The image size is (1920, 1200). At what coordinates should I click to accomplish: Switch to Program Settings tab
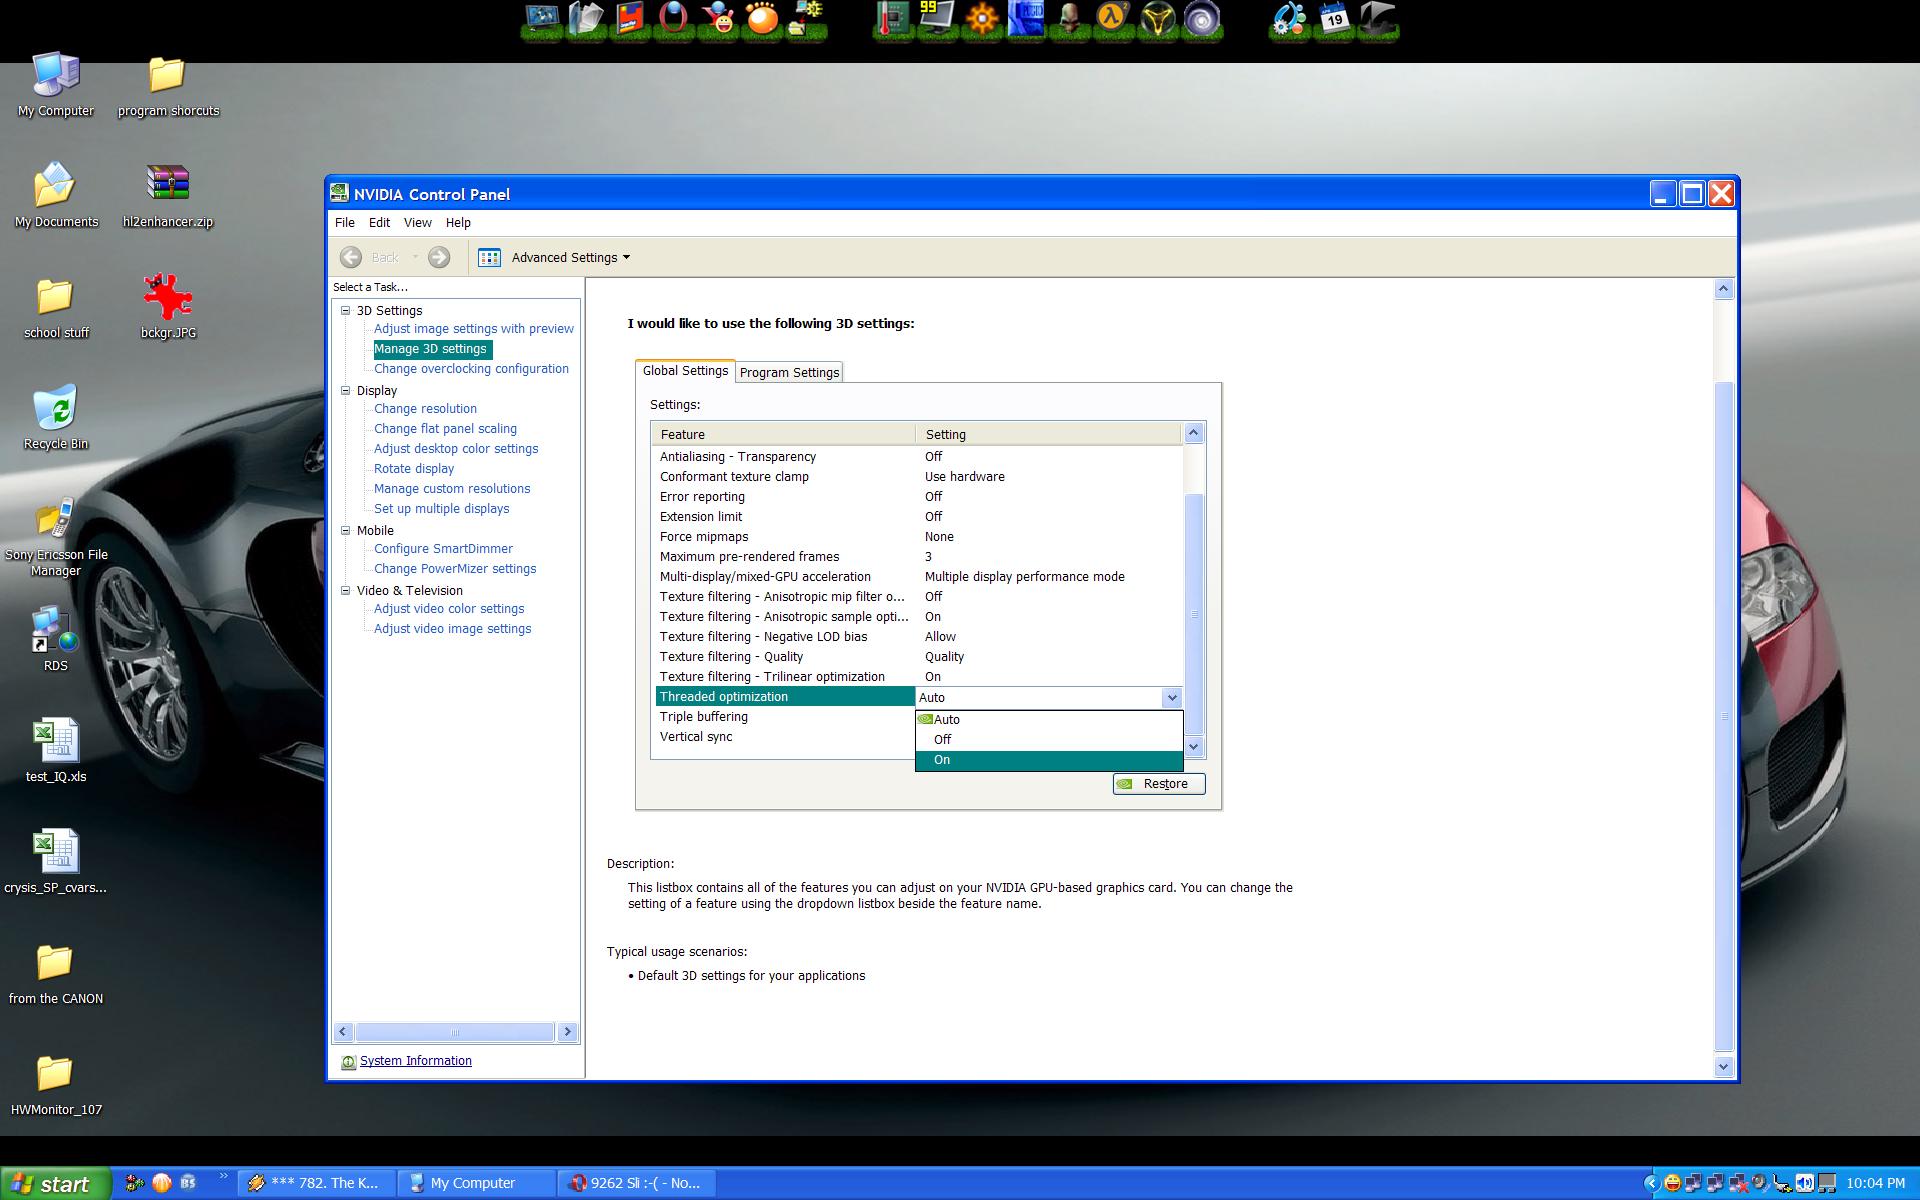point(789,373)
